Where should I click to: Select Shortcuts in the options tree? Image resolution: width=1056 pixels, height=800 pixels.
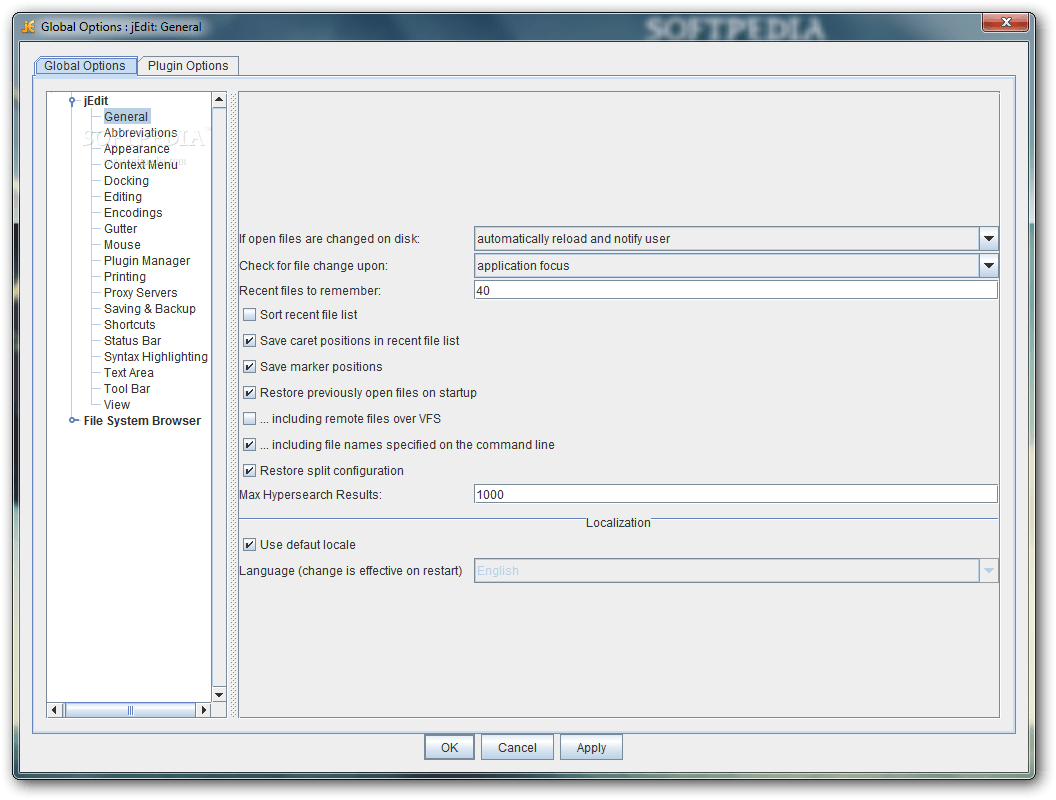click(x=129, y=325)
